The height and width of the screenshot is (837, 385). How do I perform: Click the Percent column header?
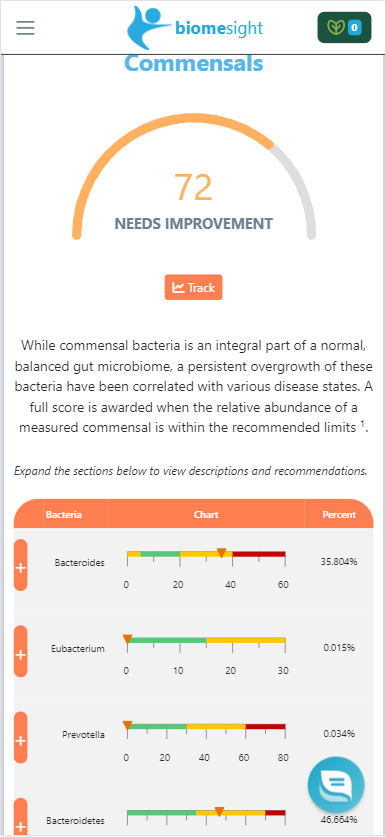click(339, 515)
